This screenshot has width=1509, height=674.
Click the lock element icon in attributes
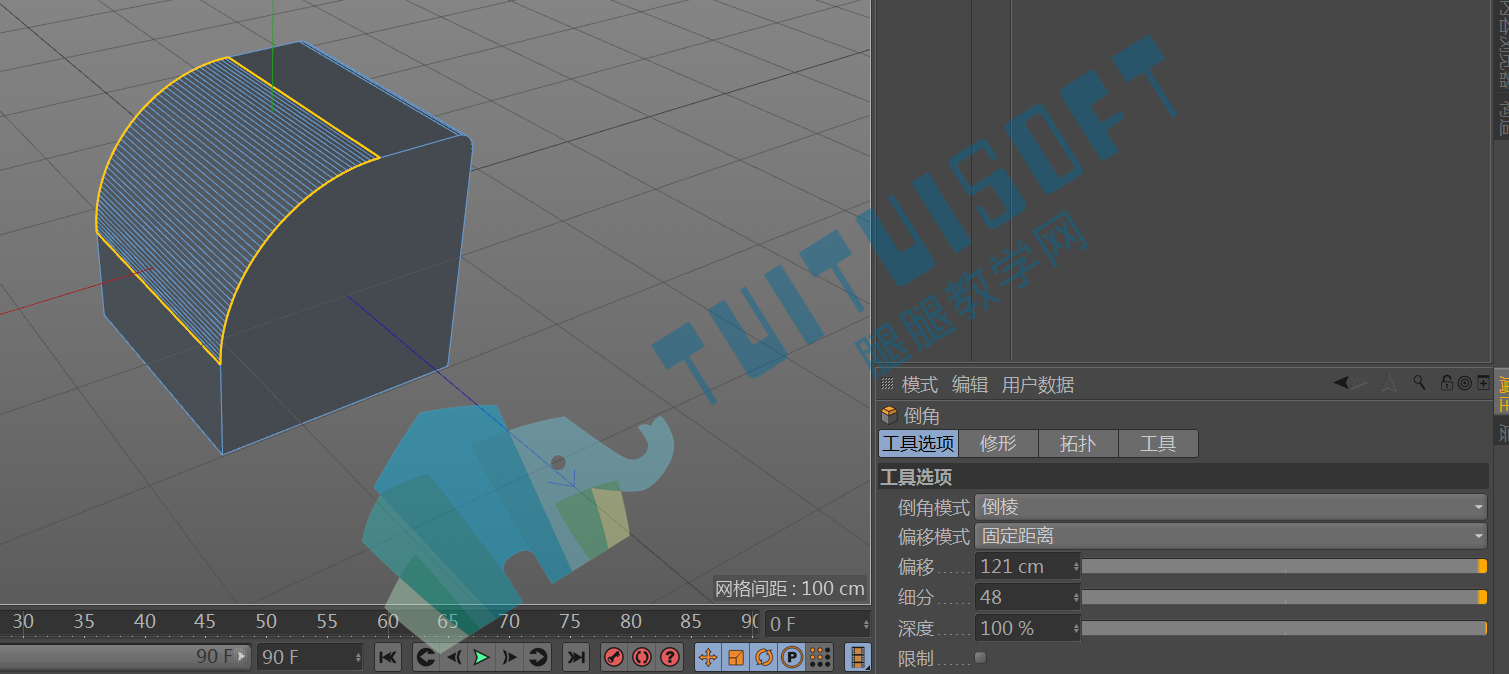tap(1446, 383)
